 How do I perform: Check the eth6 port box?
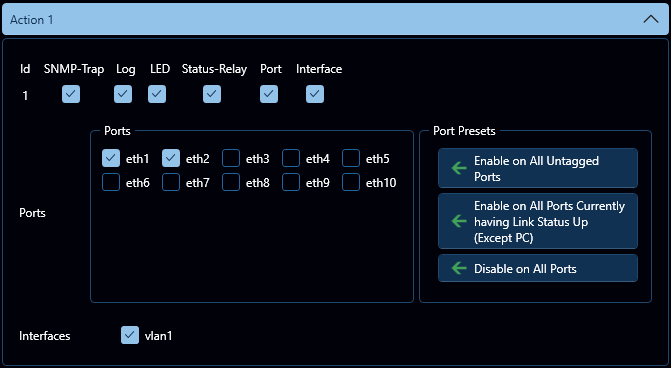111,182
